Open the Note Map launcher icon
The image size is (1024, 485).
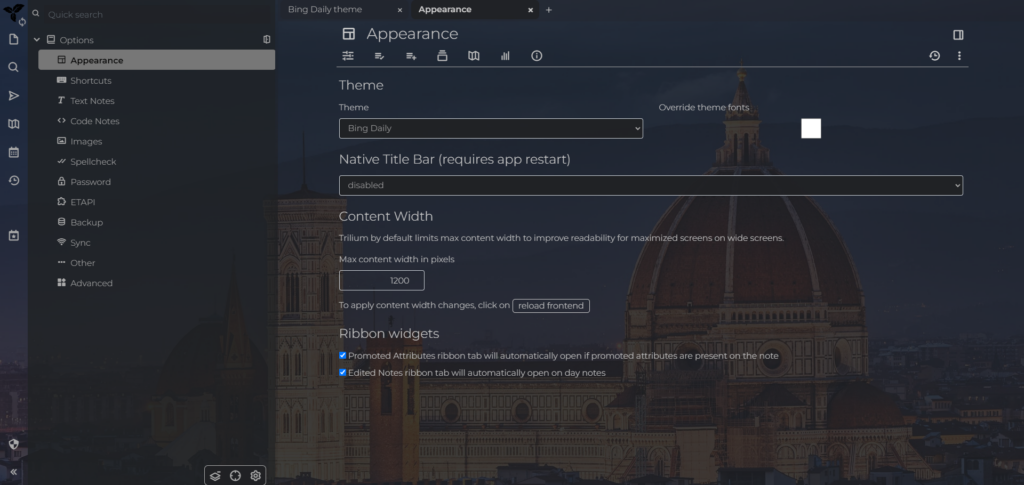(x=13, y=124)
